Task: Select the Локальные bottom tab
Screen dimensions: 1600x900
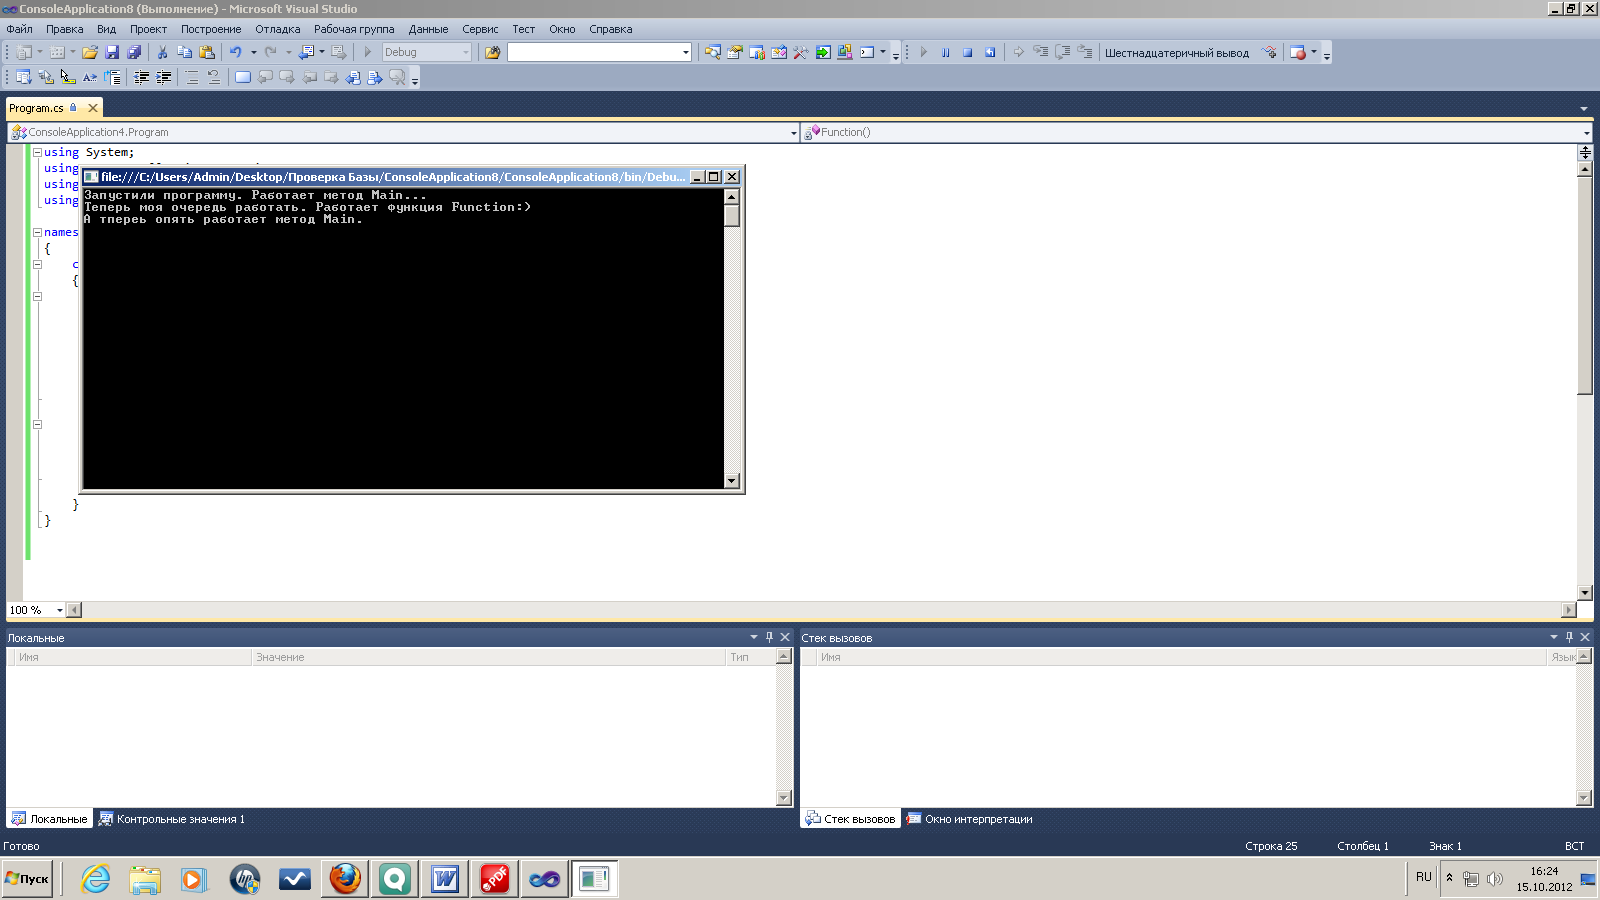Action: coord(49,819)
